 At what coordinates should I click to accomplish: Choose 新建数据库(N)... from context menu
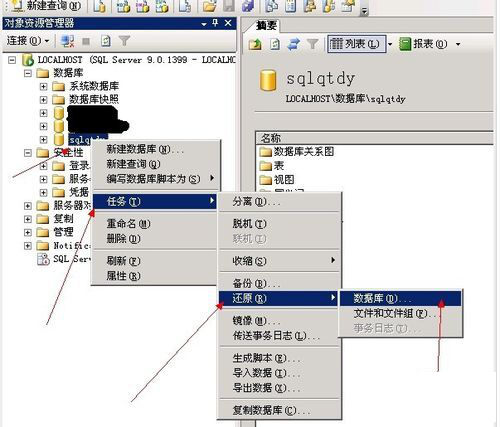[x=155, y=149]
